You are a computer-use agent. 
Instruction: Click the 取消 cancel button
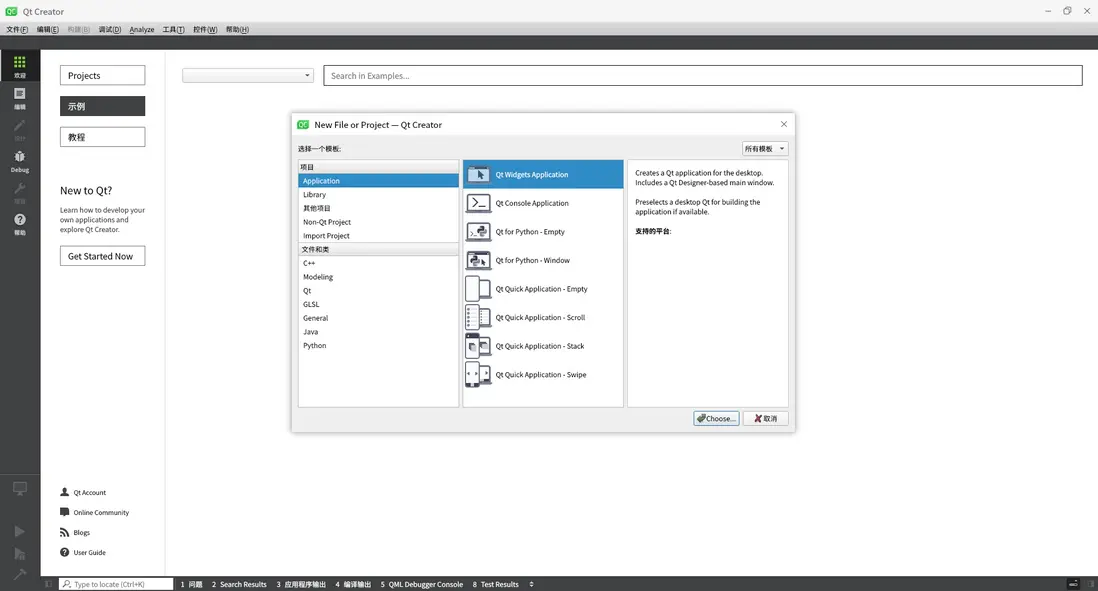[x=765, y=418]
